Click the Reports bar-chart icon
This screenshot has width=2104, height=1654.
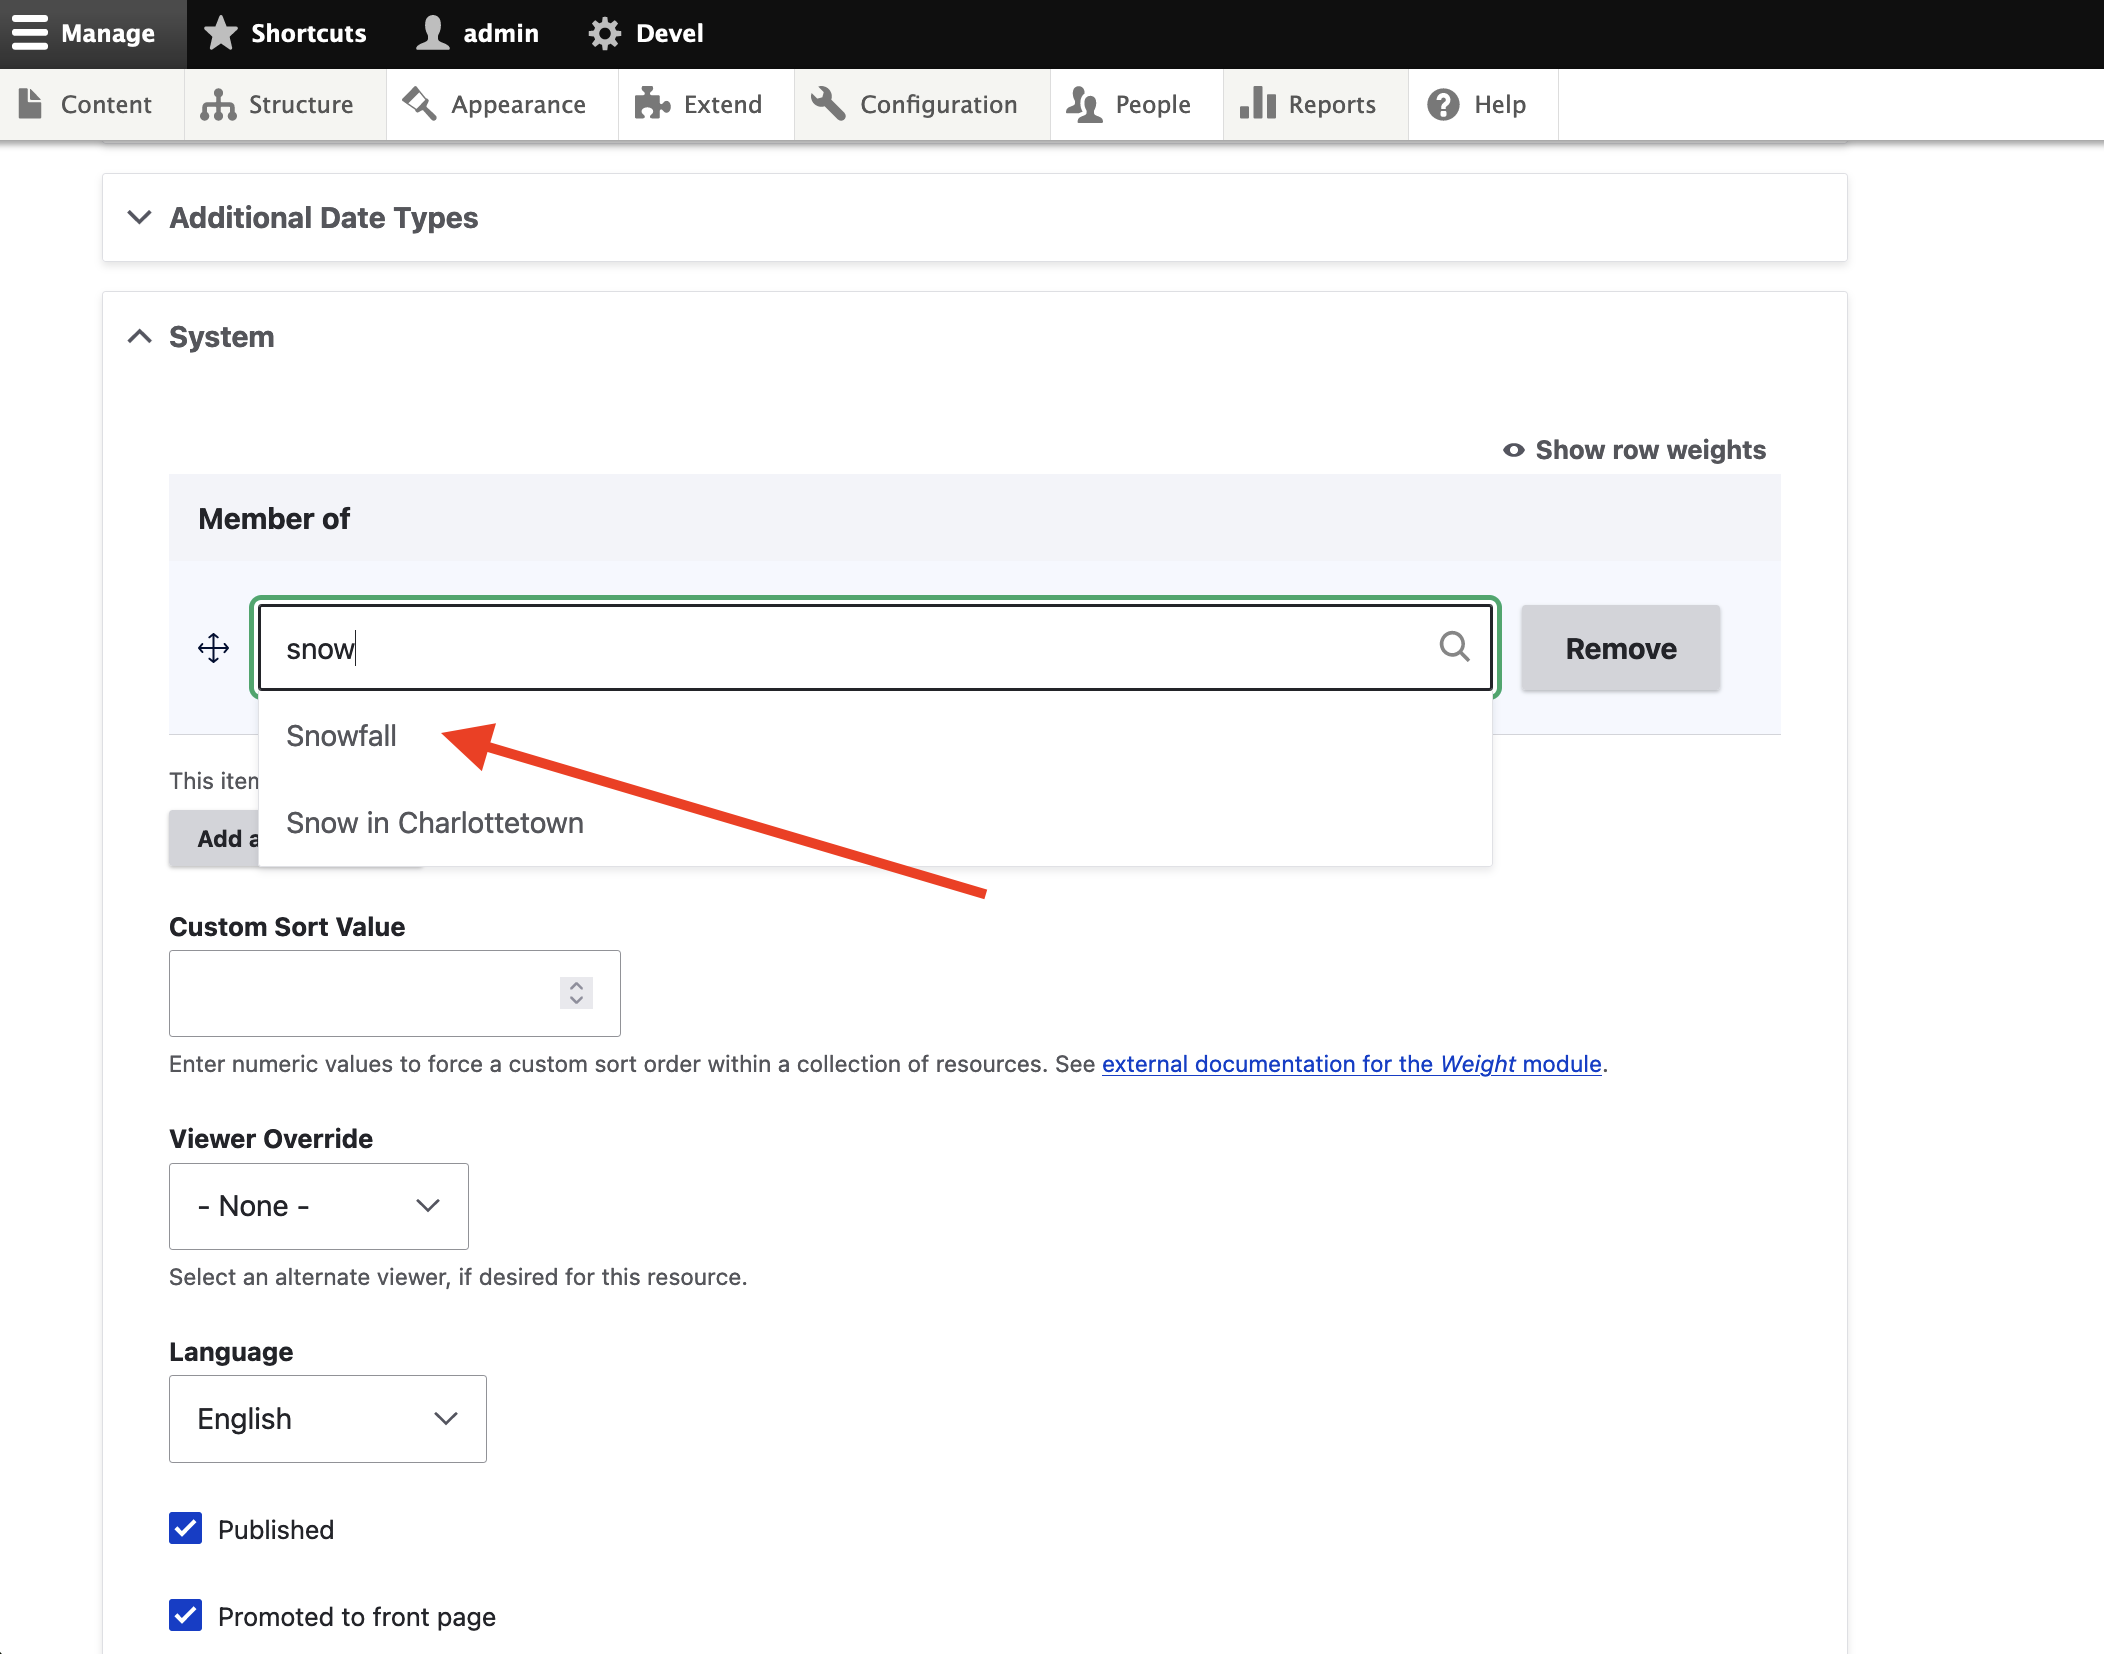click(x=1258, y=103)
